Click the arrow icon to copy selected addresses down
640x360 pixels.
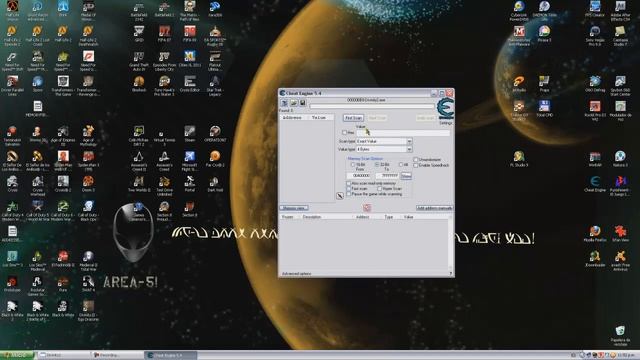click(340, 196)
